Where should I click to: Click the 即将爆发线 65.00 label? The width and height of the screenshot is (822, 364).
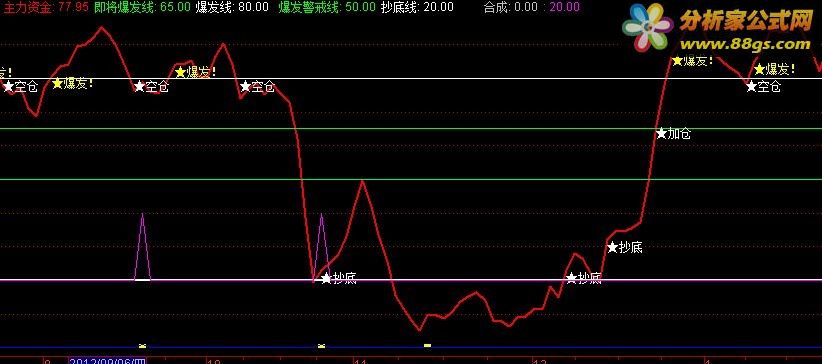pyautogui.click(x=143, y=7)
